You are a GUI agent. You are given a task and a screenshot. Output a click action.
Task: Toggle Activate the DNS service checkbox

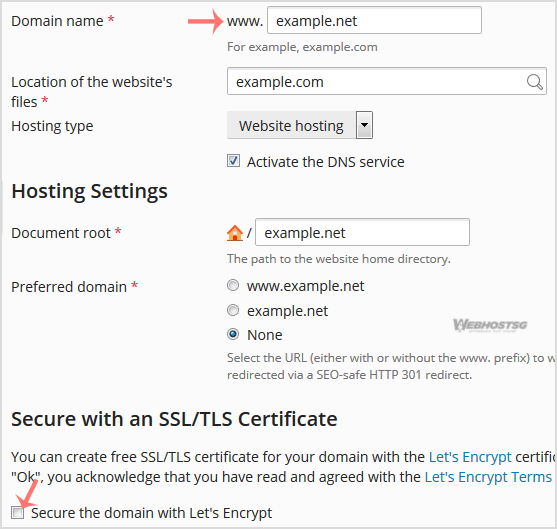pyautogui.click(x=233, y=161)
